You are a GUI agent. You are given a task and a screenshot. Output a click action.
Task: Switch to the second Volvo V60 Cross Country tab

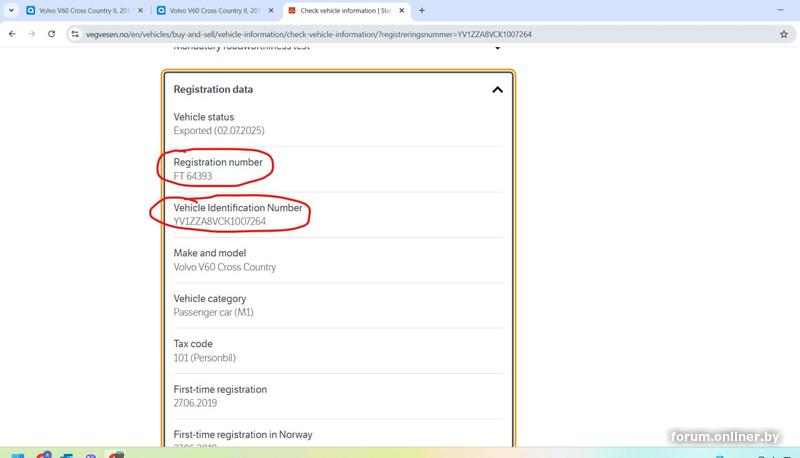[x=215, y=10]
